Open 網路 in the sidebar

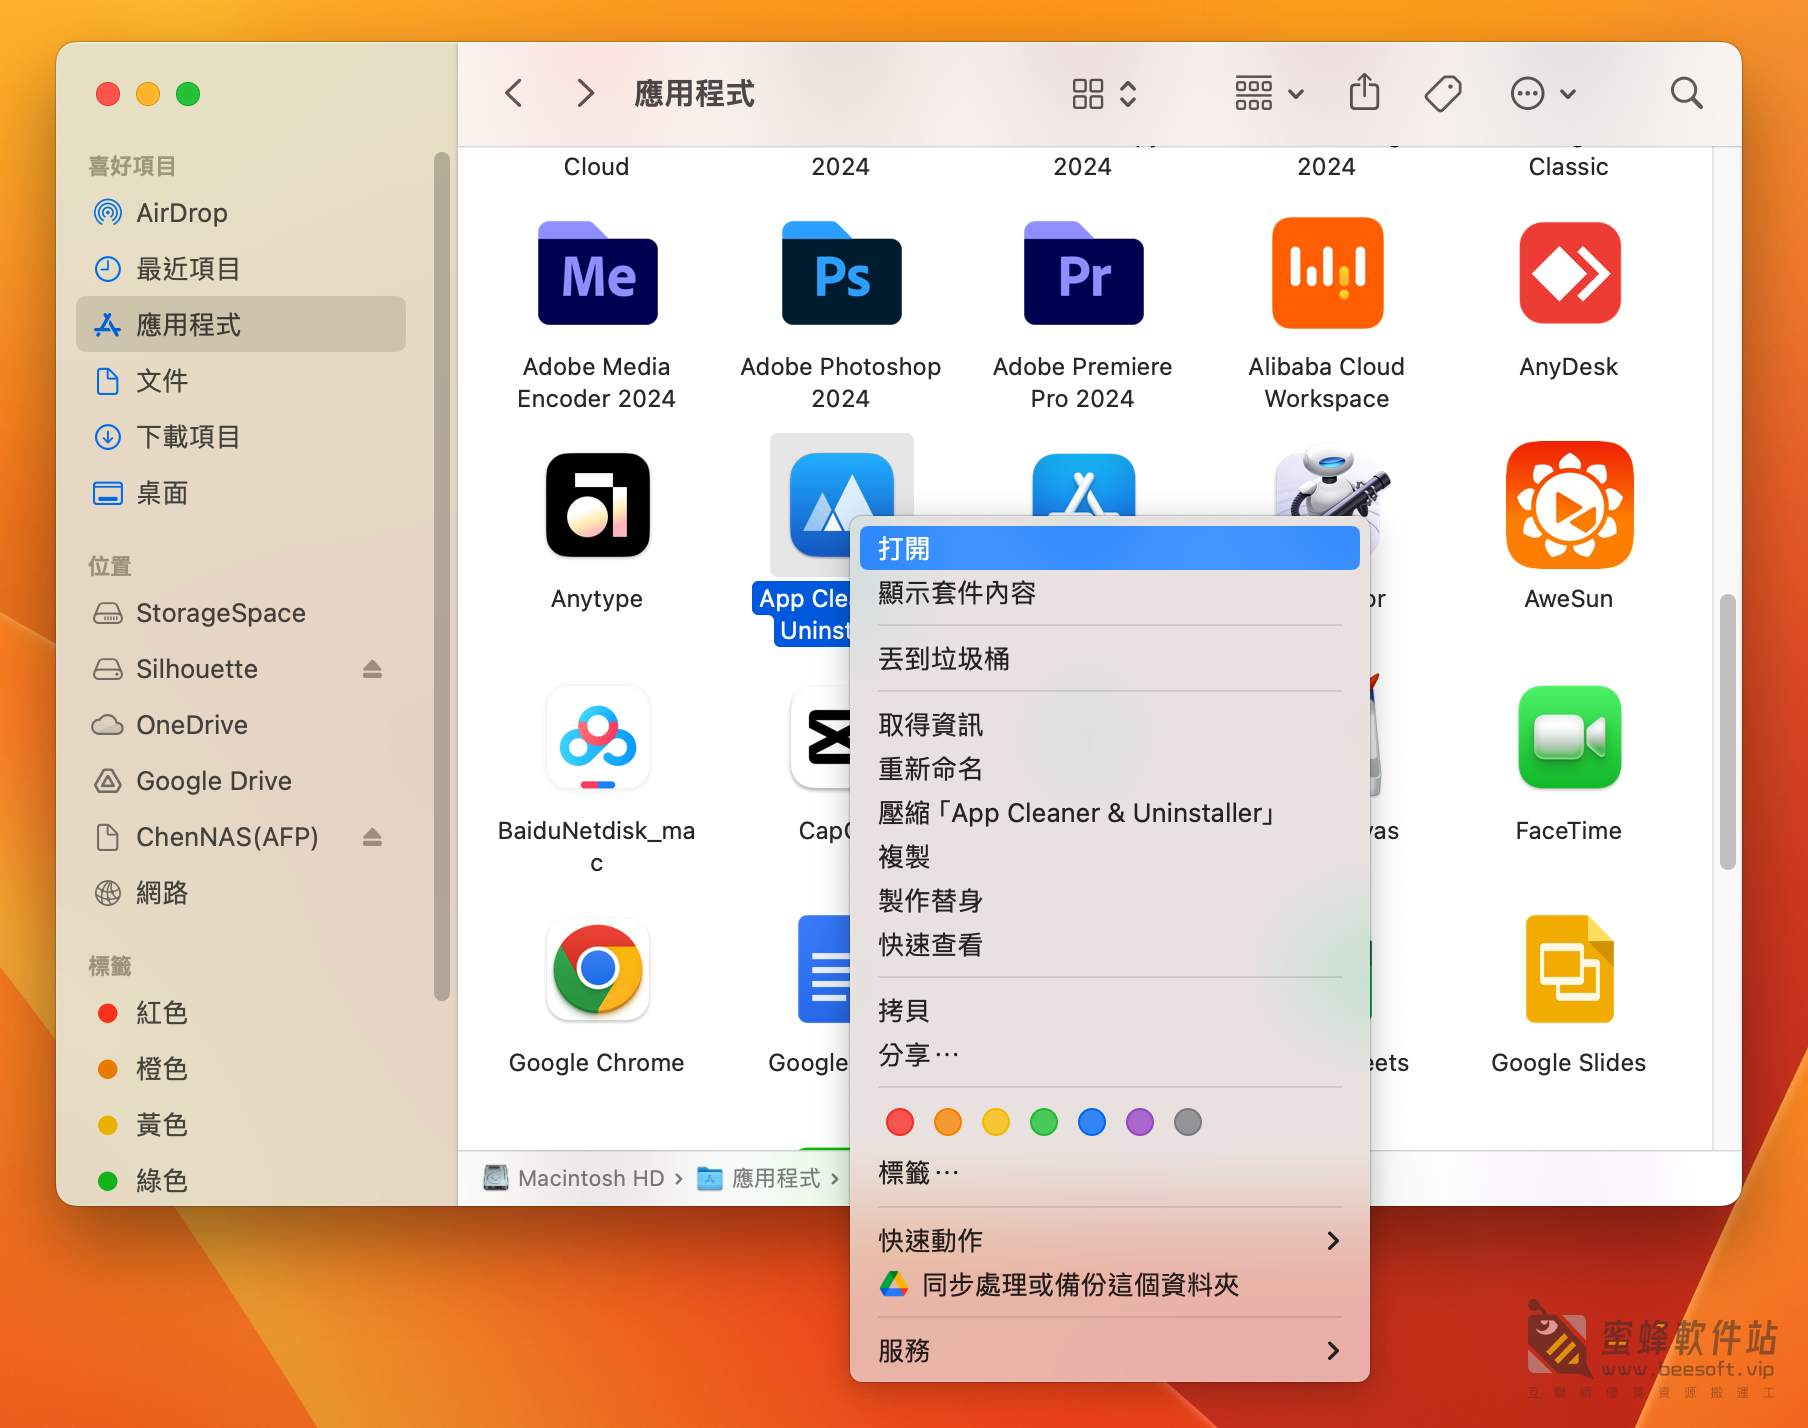pos(241,893)
